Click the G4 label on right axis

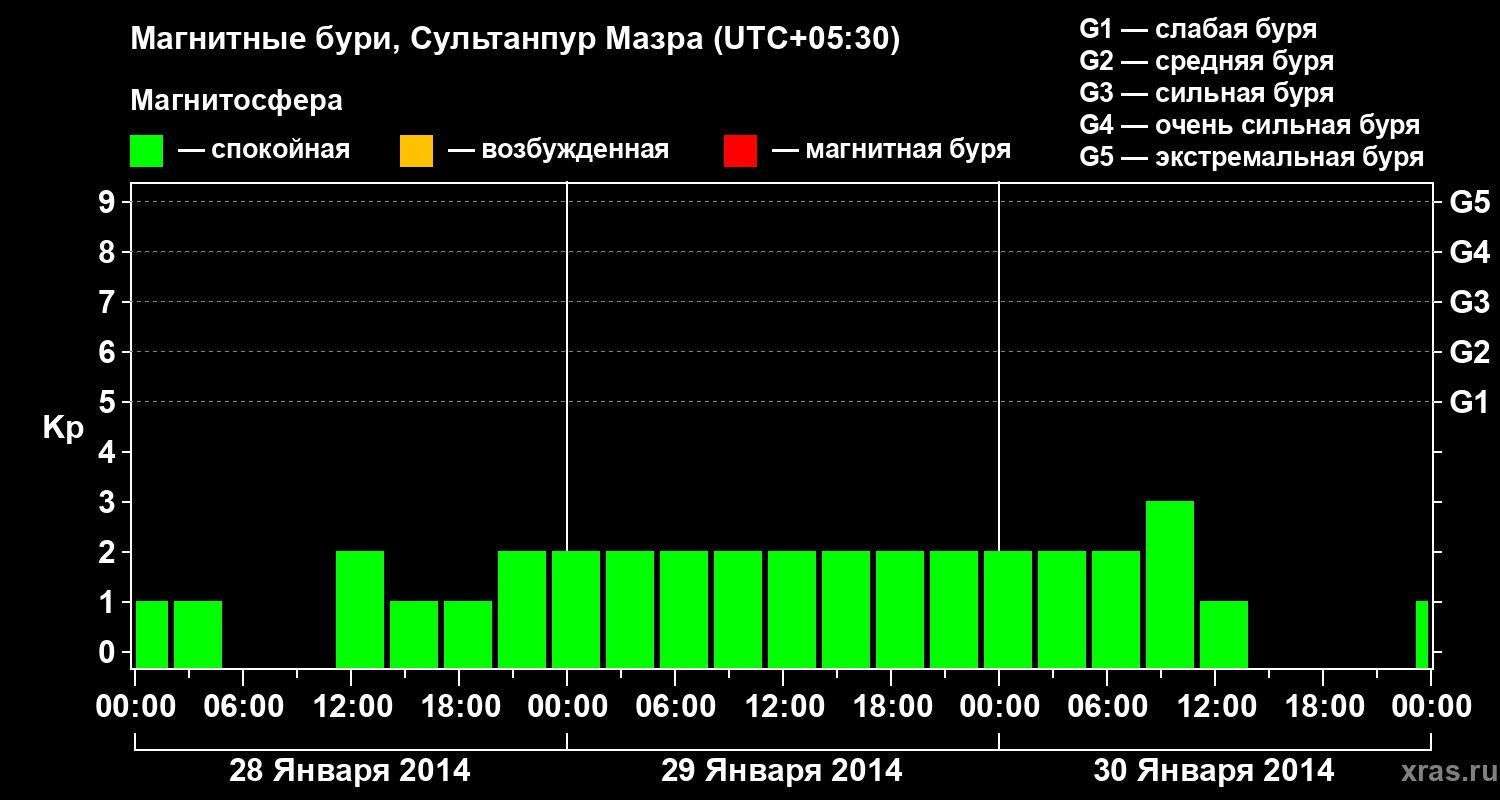click(x=1469, y=253)
